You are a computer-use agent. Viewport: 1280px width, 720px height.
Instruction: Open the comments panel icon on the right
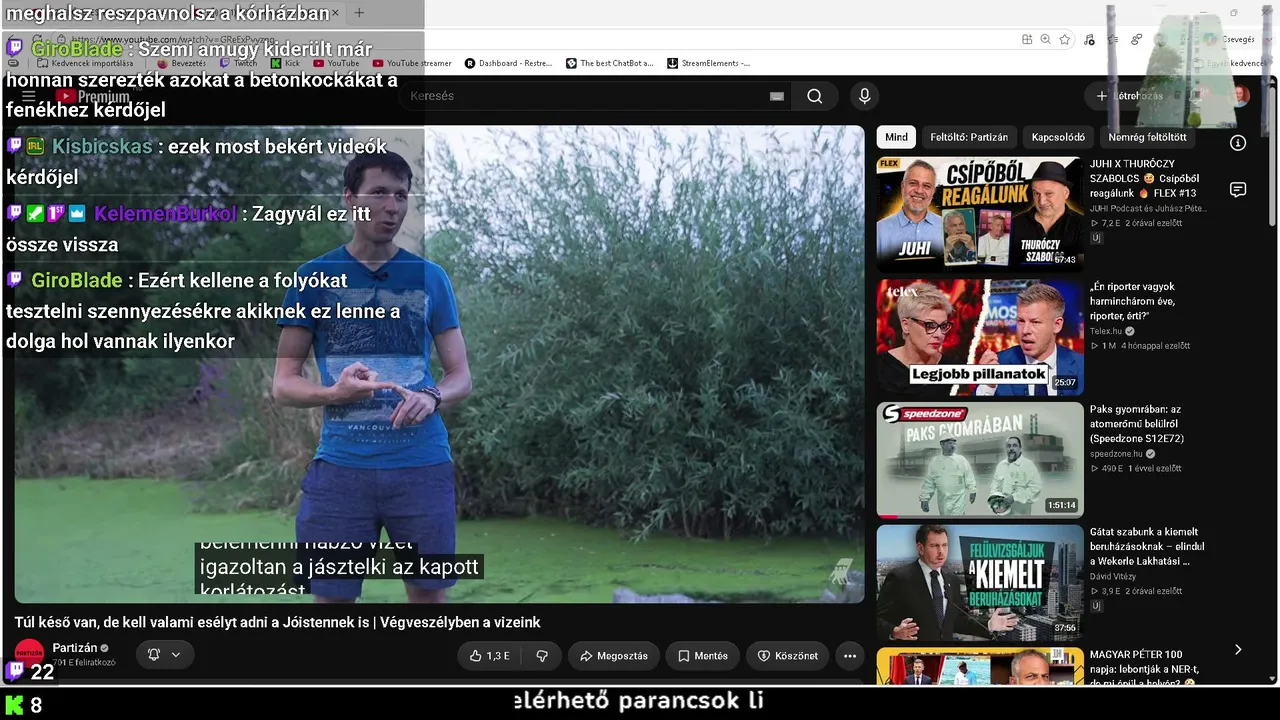1238,190
